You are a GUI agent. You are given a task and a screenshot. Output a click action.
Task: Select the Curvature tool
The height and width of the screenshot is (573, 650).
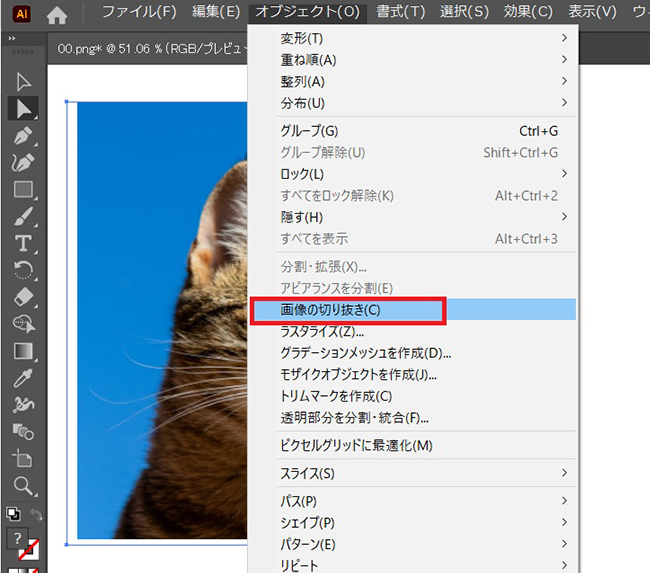coord(23,163)
